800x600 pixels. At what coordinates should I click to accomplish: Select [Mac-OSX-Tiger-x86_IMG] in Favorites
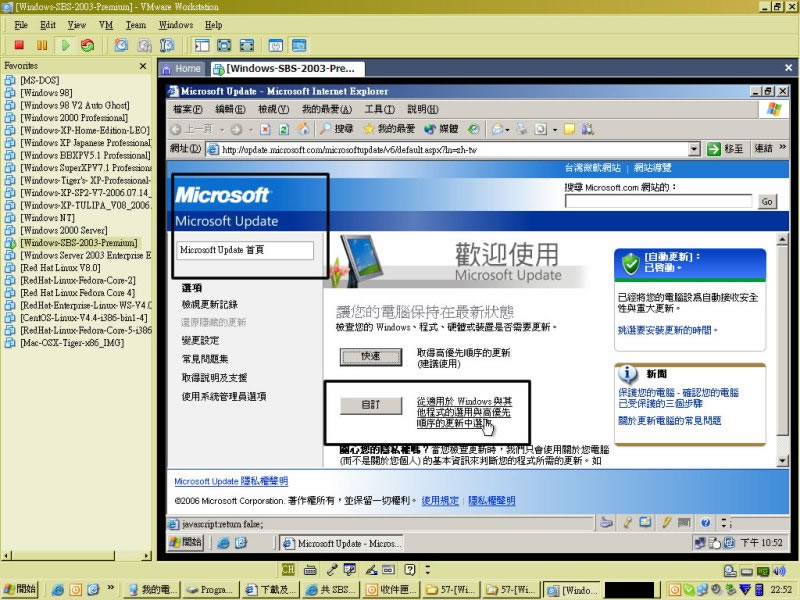coord(72,343)
